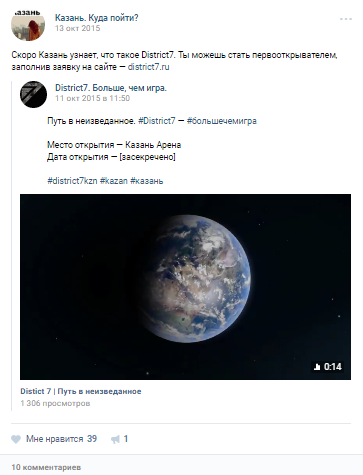
Task: Open the 11 окт 2015 в 11:50 timestamp
Action: 92,98
